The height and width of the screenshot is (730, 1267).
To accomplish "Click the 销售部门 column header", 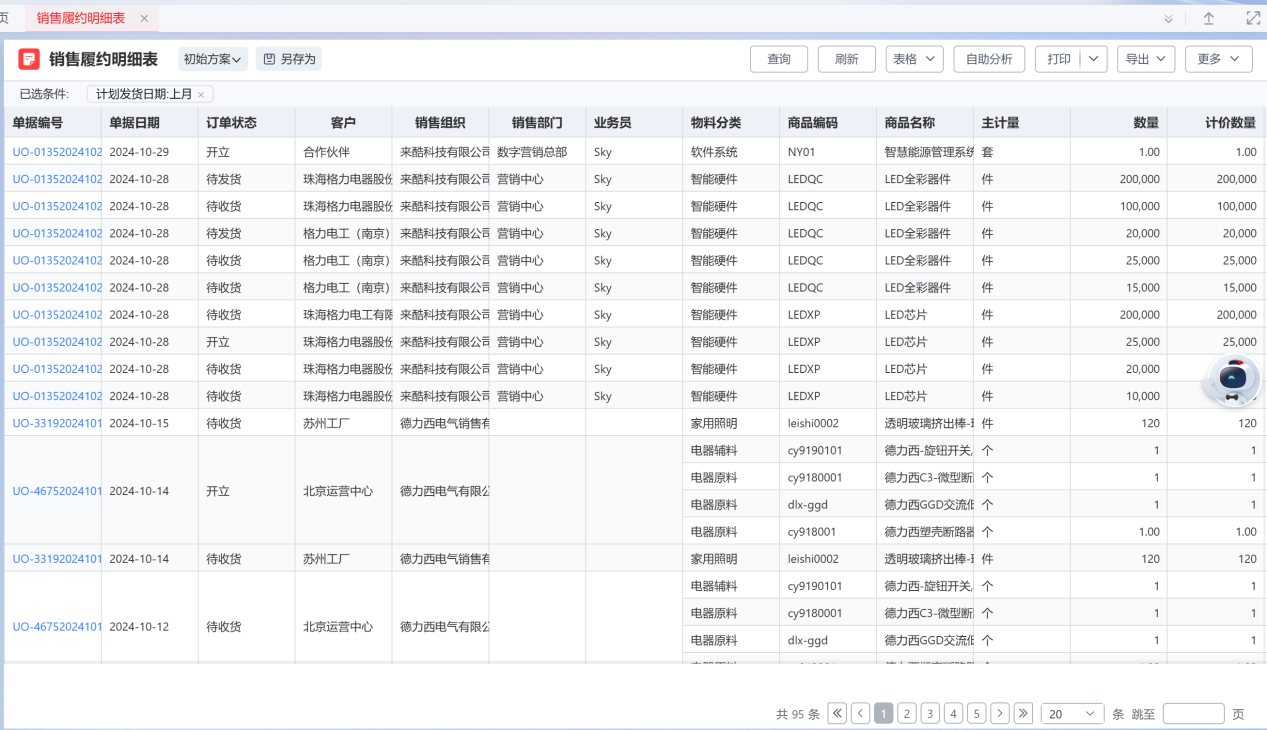I will 537,123.
